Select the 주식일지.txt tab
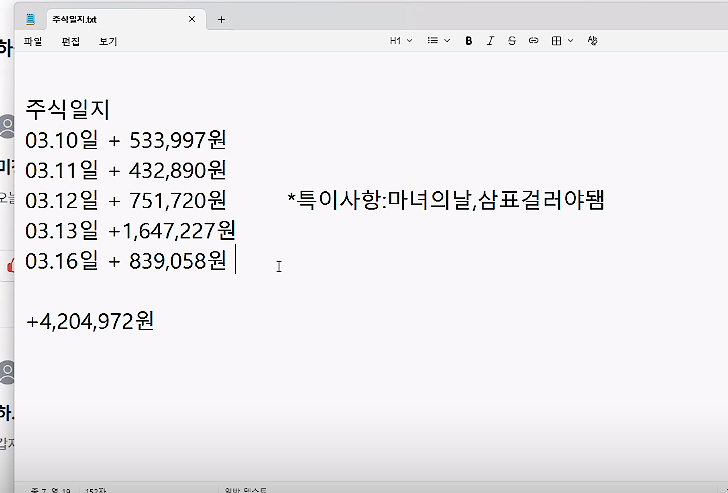728x493 pixels. tap(126, 19)
